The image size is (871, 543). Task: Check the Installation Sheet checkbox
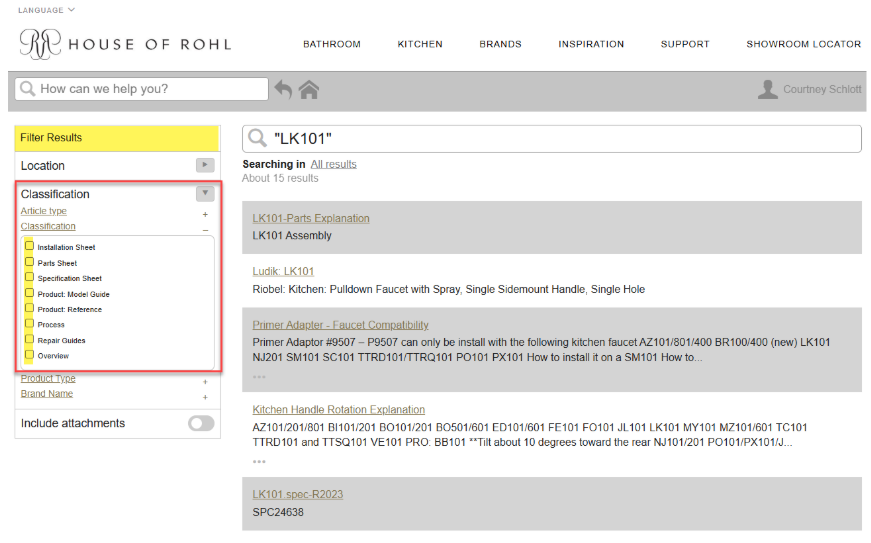(x=30, y=246)
